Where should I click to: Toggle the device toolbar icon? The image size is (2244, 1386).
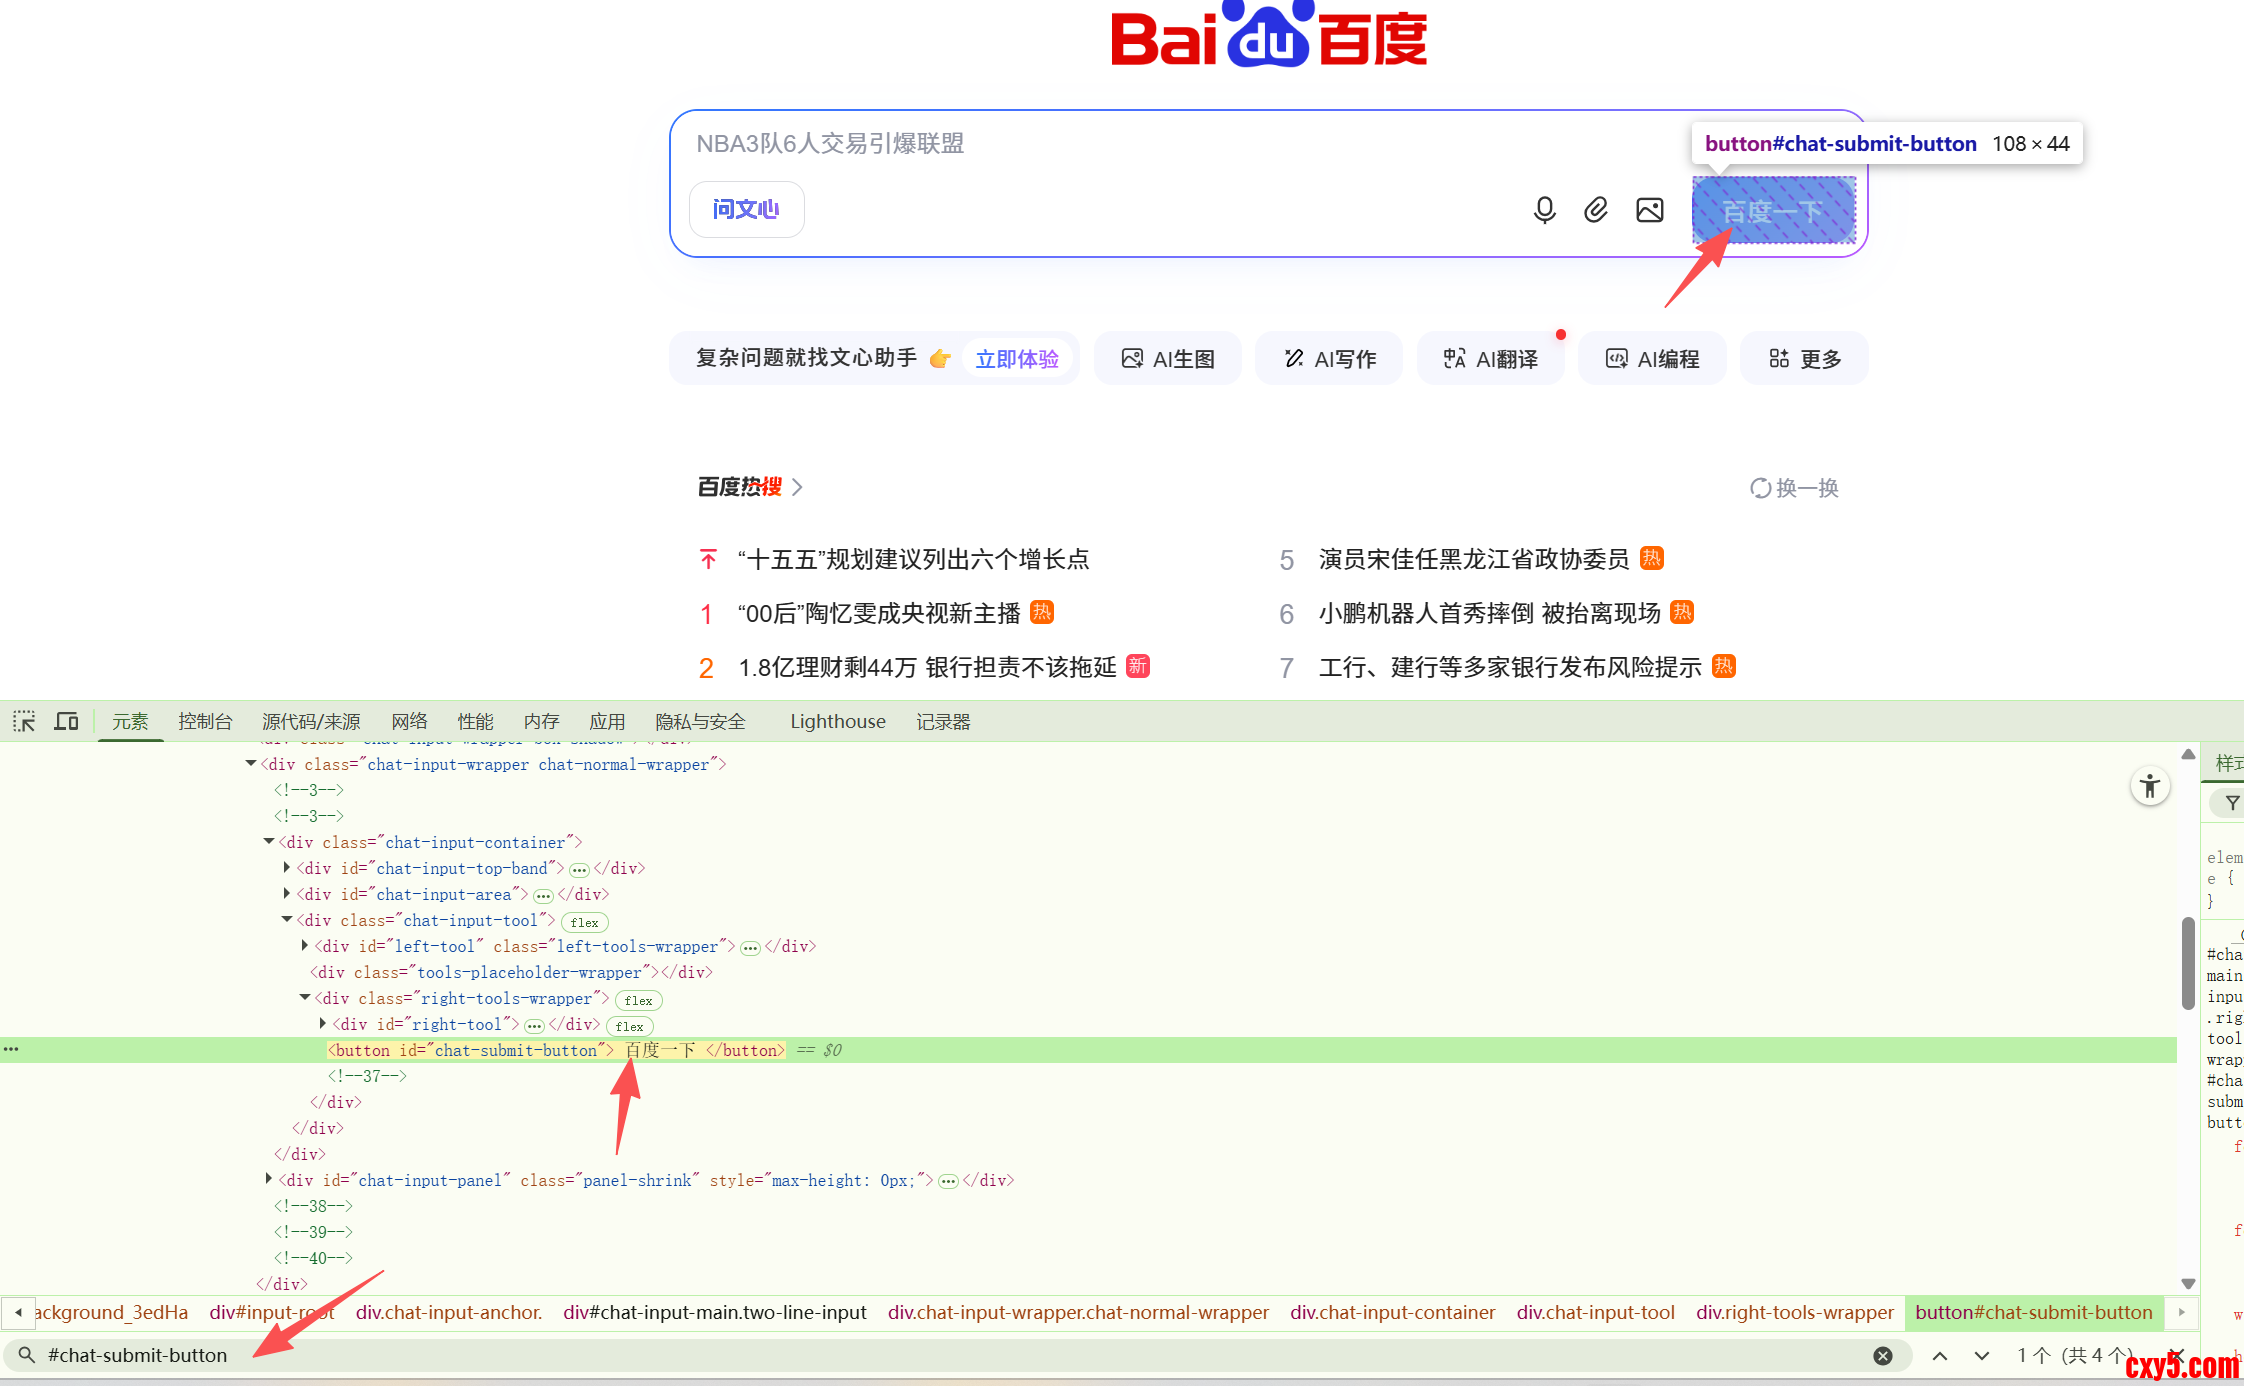point(66,721)
